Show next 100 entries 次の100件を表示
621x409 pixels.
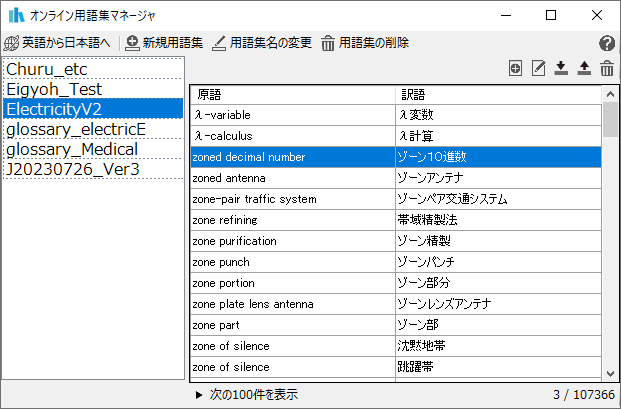(247, 395)
